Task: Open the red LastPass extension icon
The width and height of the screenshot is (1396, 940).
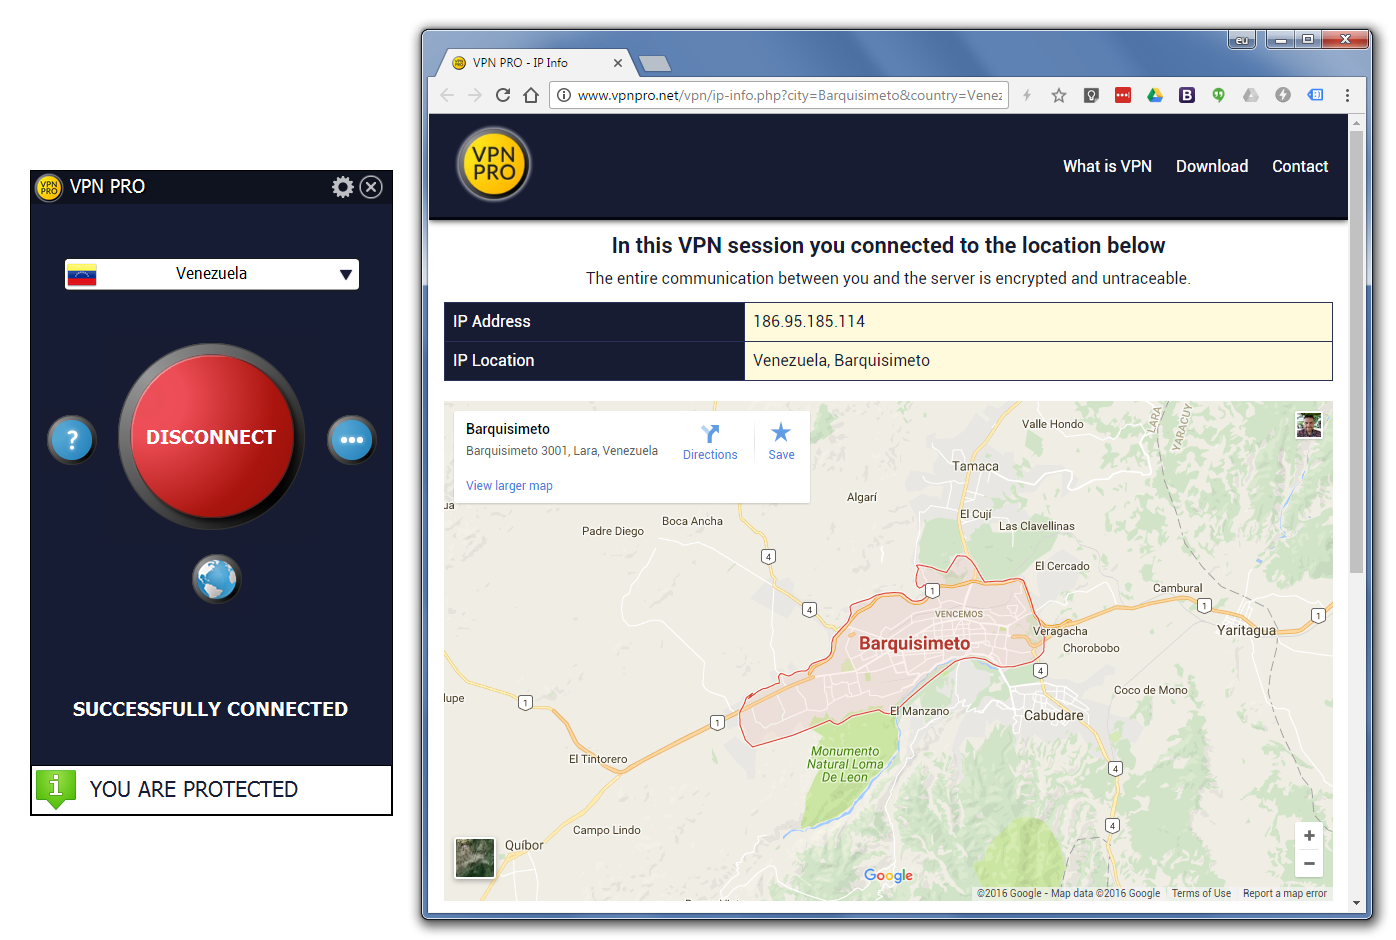Action: coord(1123,95)
